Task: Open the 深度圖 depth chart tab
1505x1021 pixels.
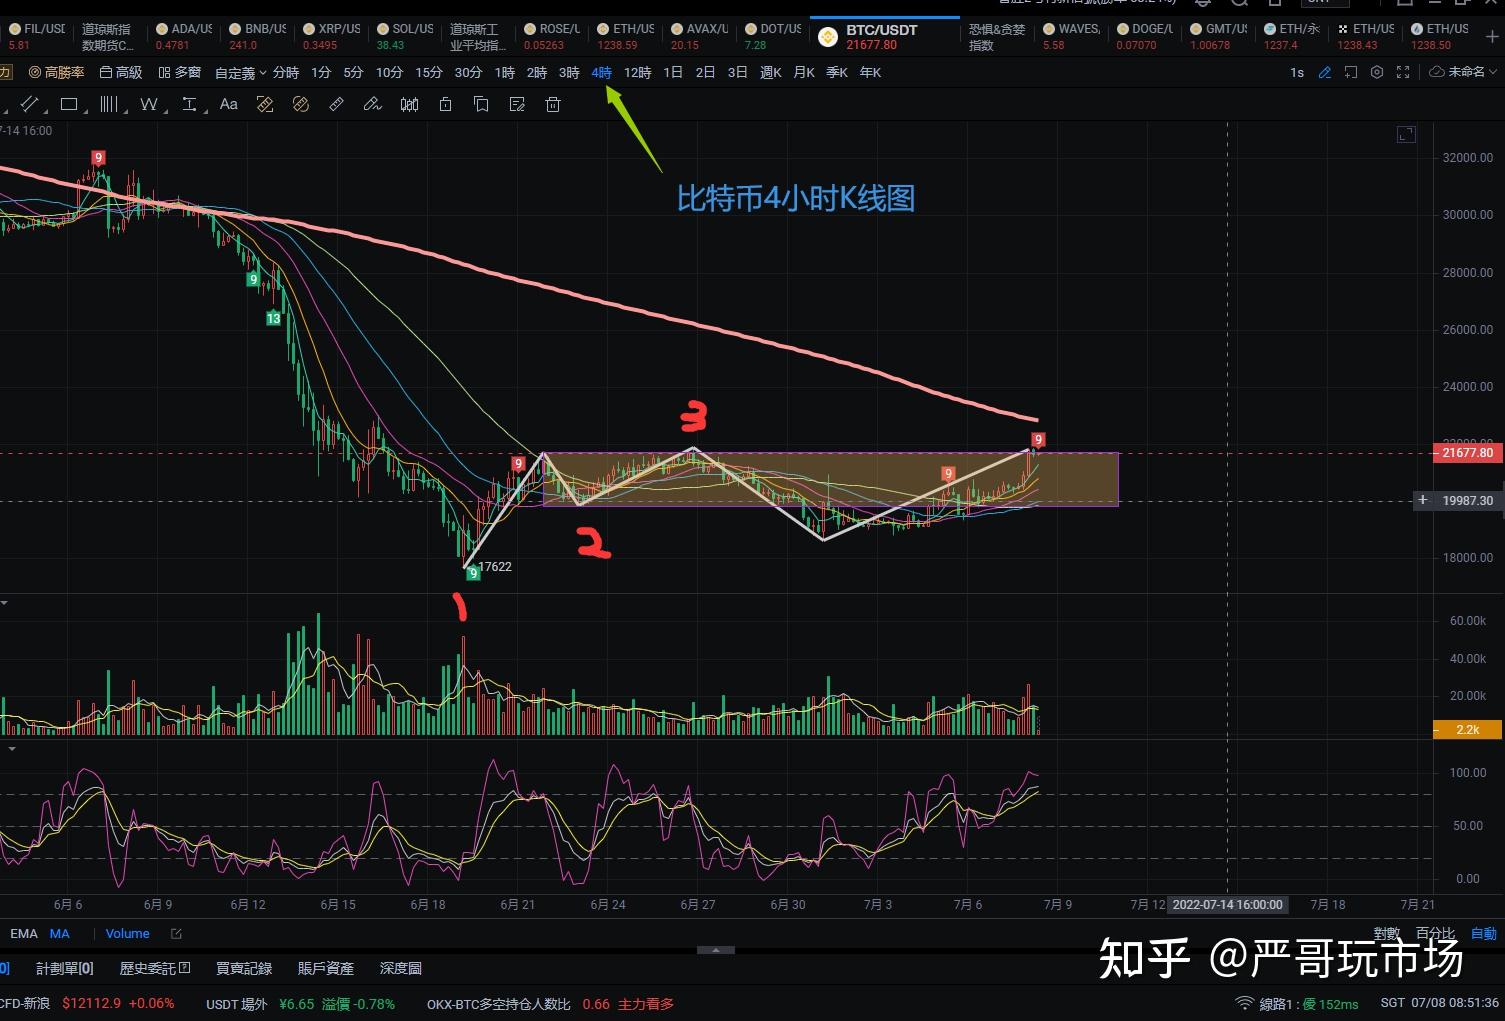Action: pos(399,967)
